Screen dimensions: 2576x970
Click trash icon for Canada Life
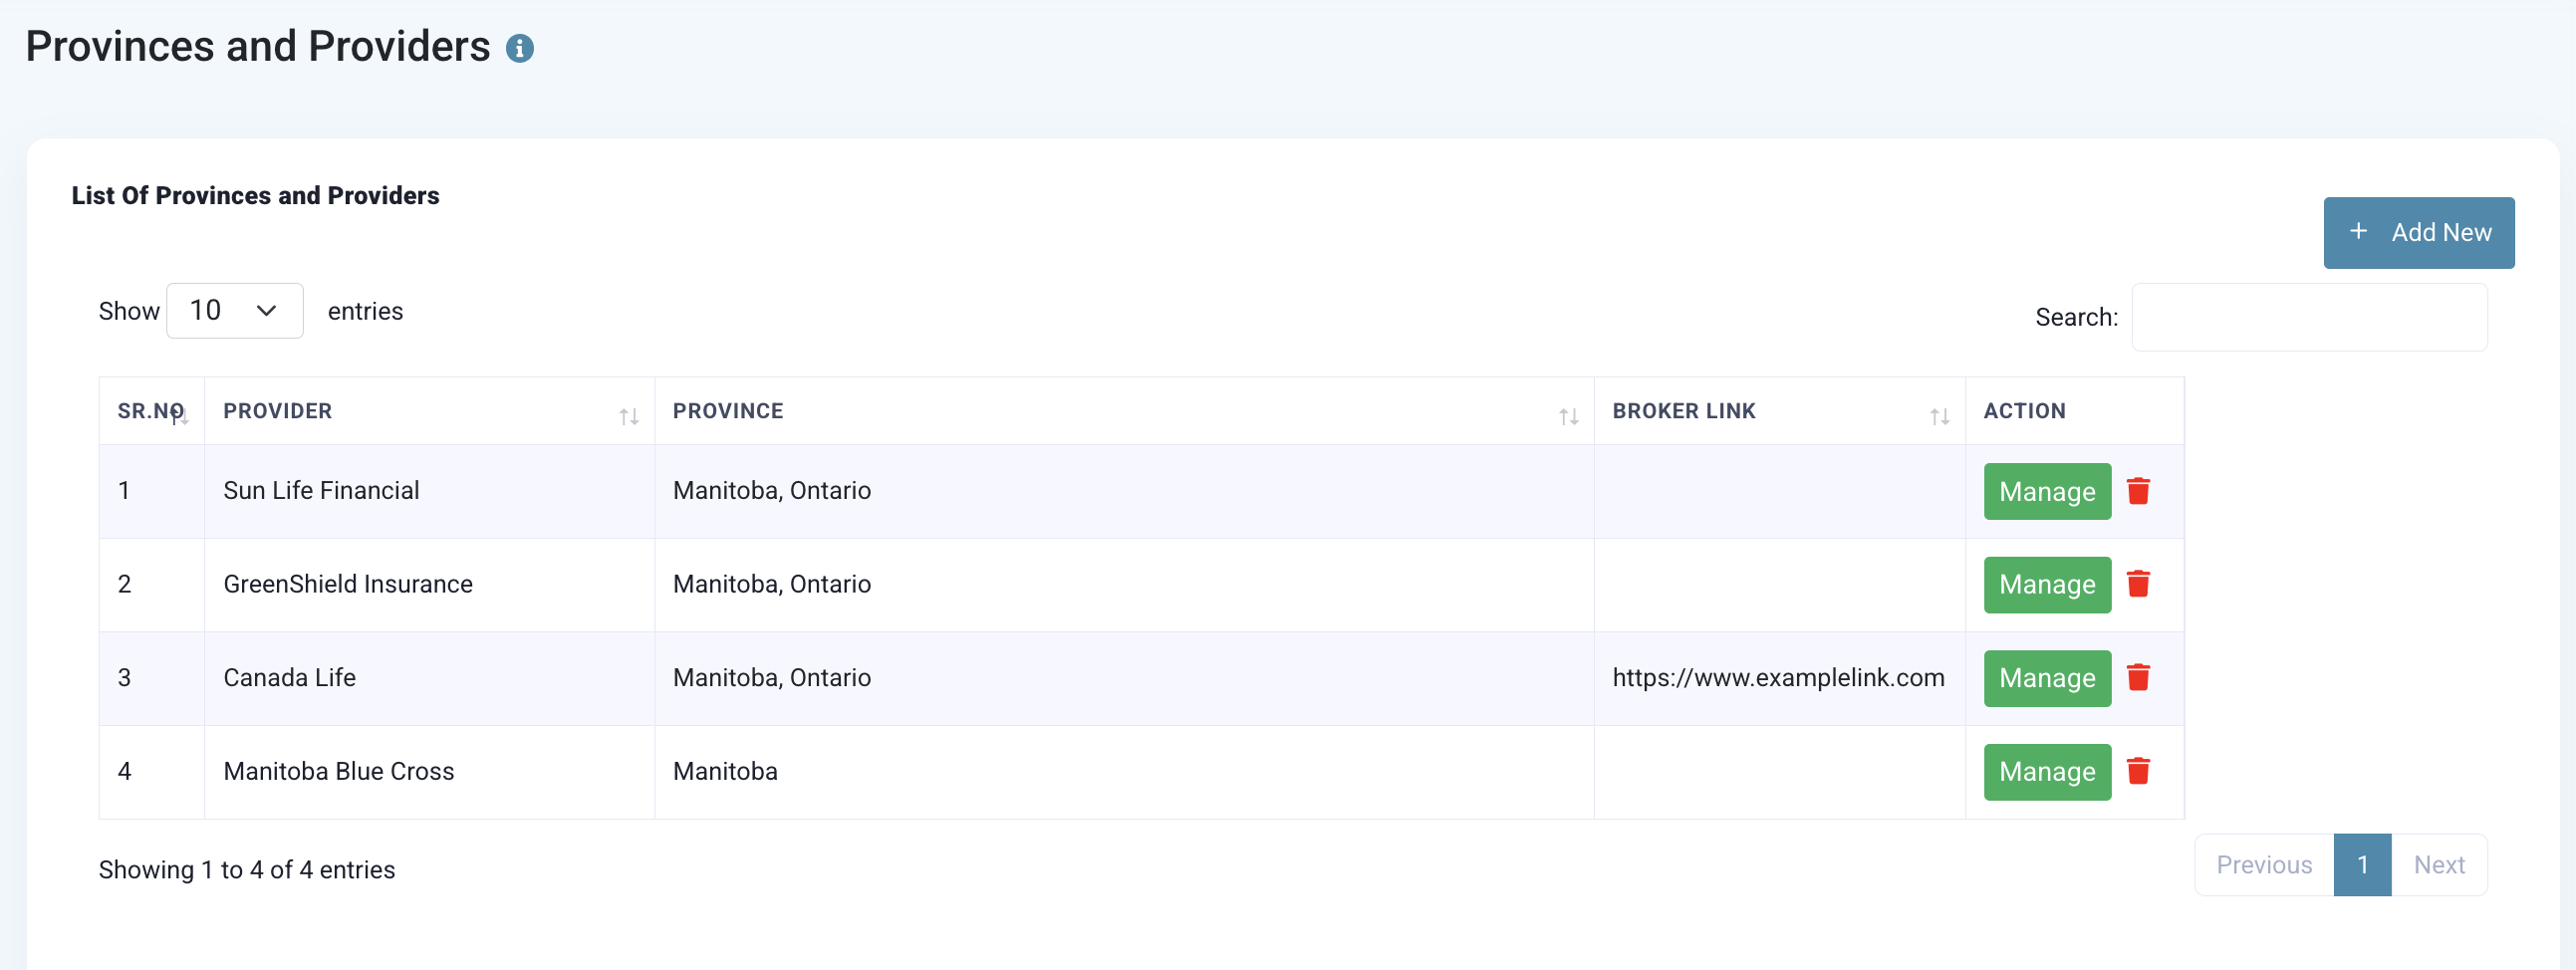click(x=2138, y=678)
